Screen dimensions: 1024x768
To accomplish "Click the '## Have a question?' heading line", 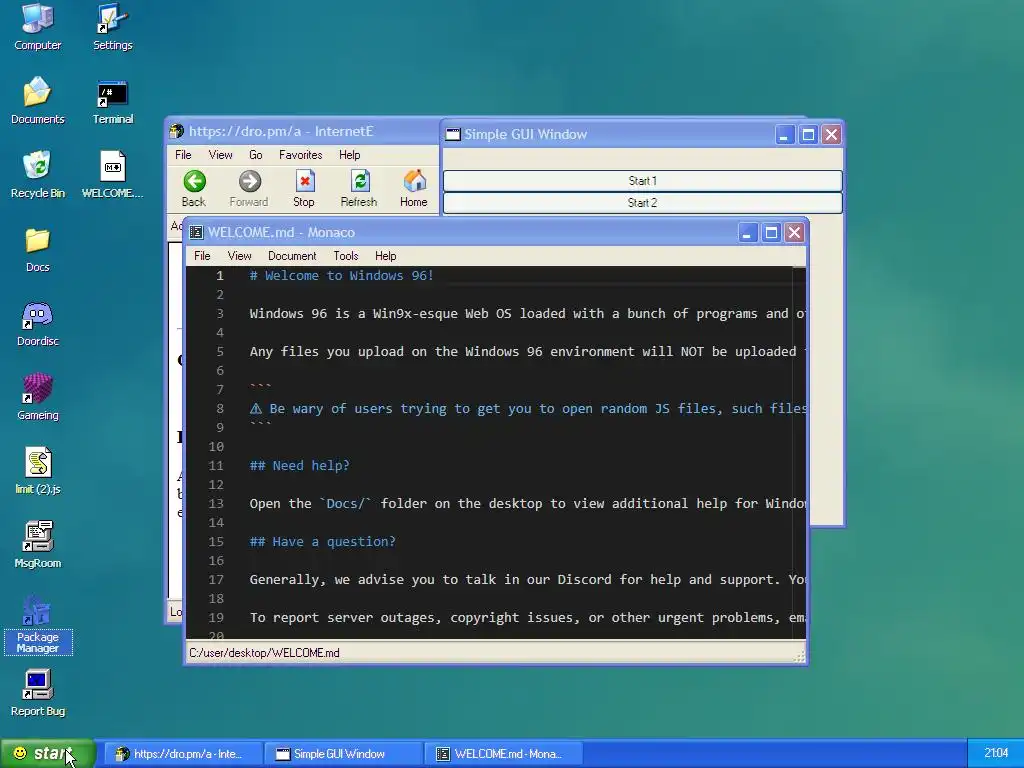I will 323,541.
